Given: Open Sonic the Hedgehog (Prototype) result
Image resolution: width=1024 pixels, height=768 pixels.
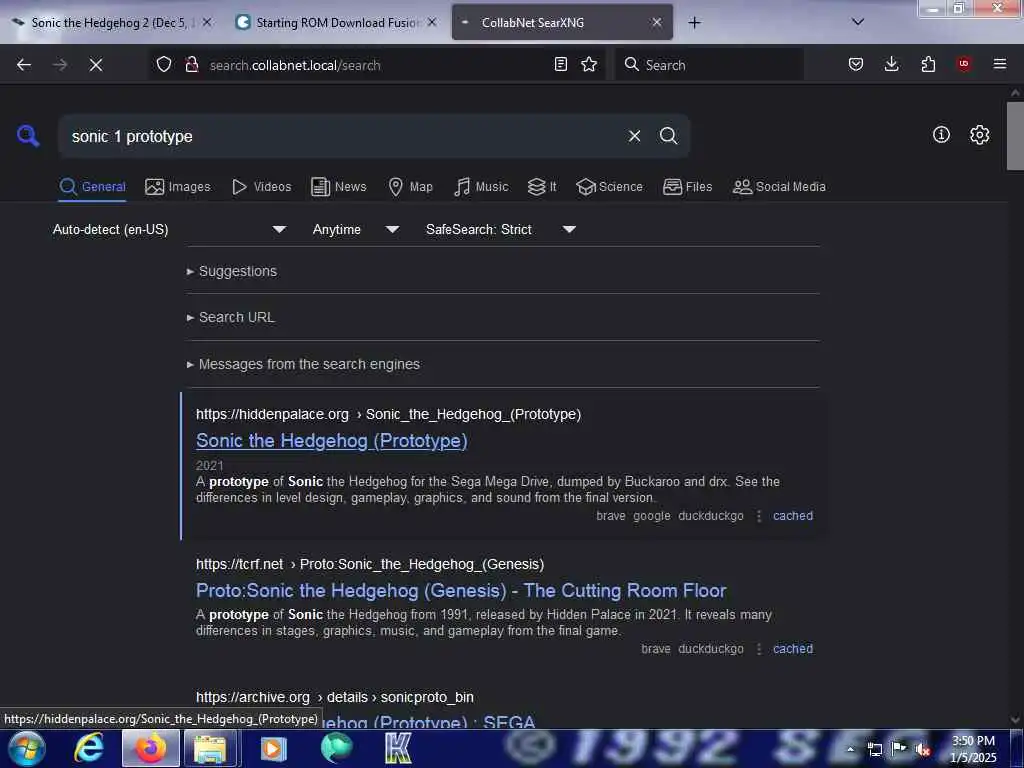Looking at the screenshot, I should coord(332,441).
